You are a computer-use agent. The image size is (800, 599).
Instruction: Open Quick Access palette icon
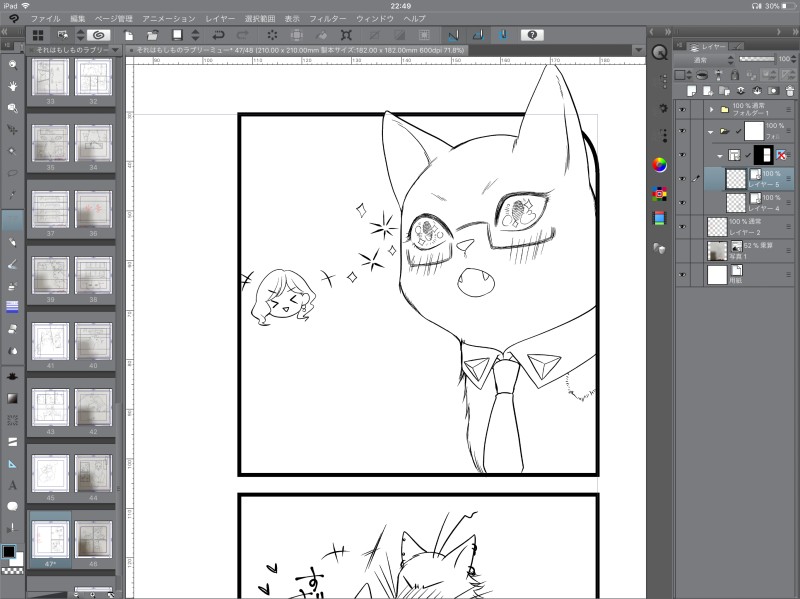pos(660,53)
